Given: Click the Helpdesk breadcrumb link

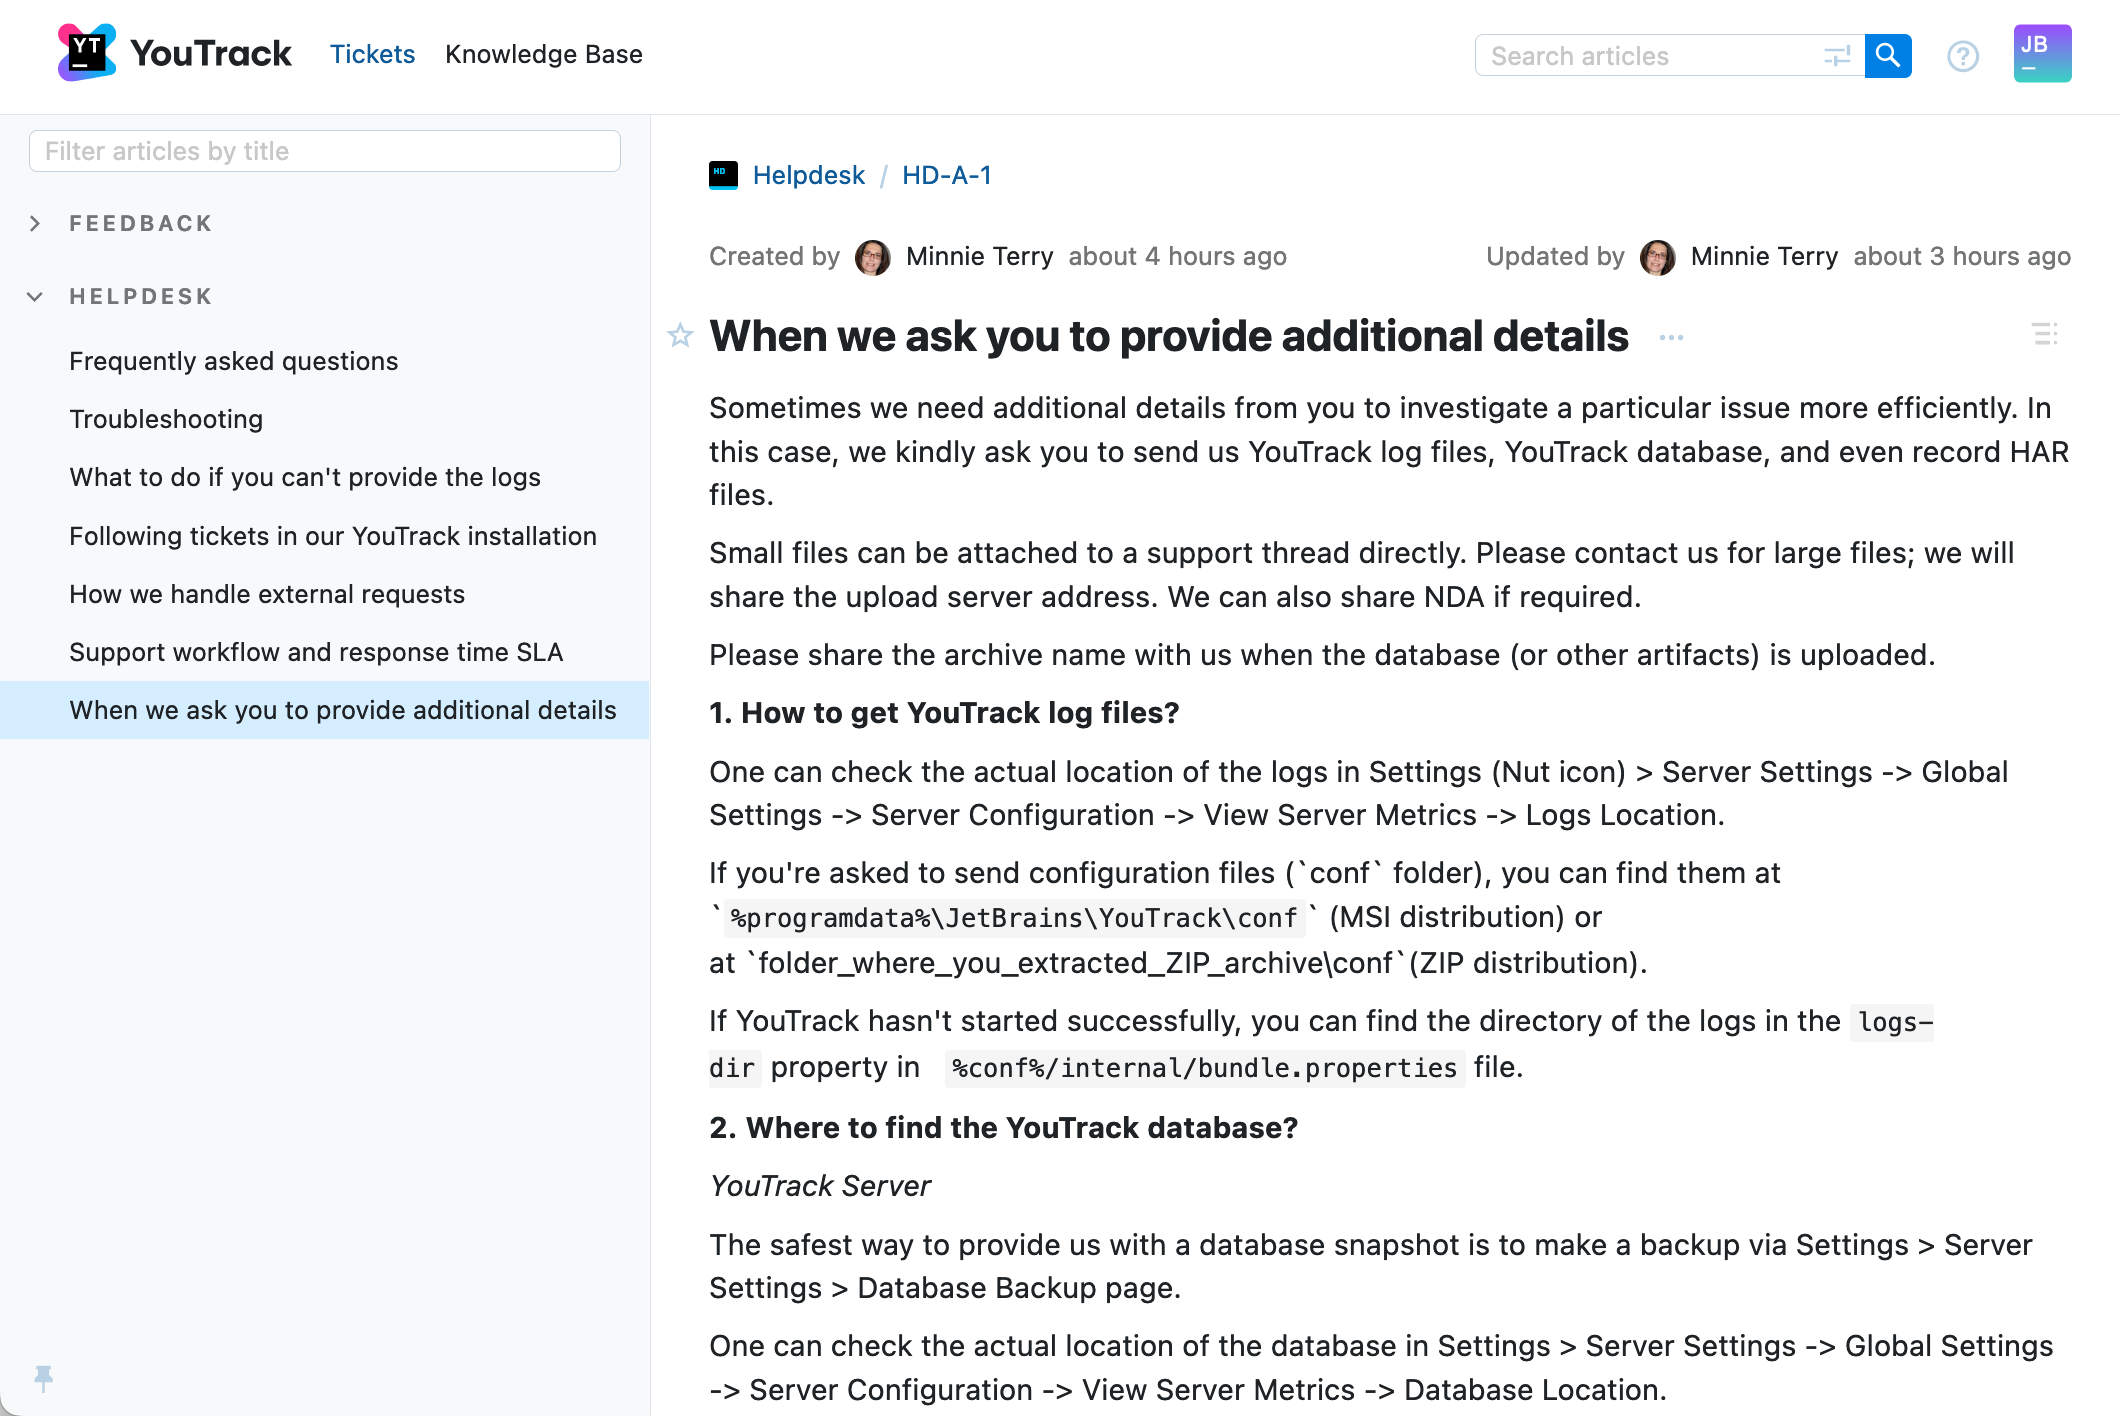Looking at the screenshot, I should pyautogui.click(x=808, y=175).
